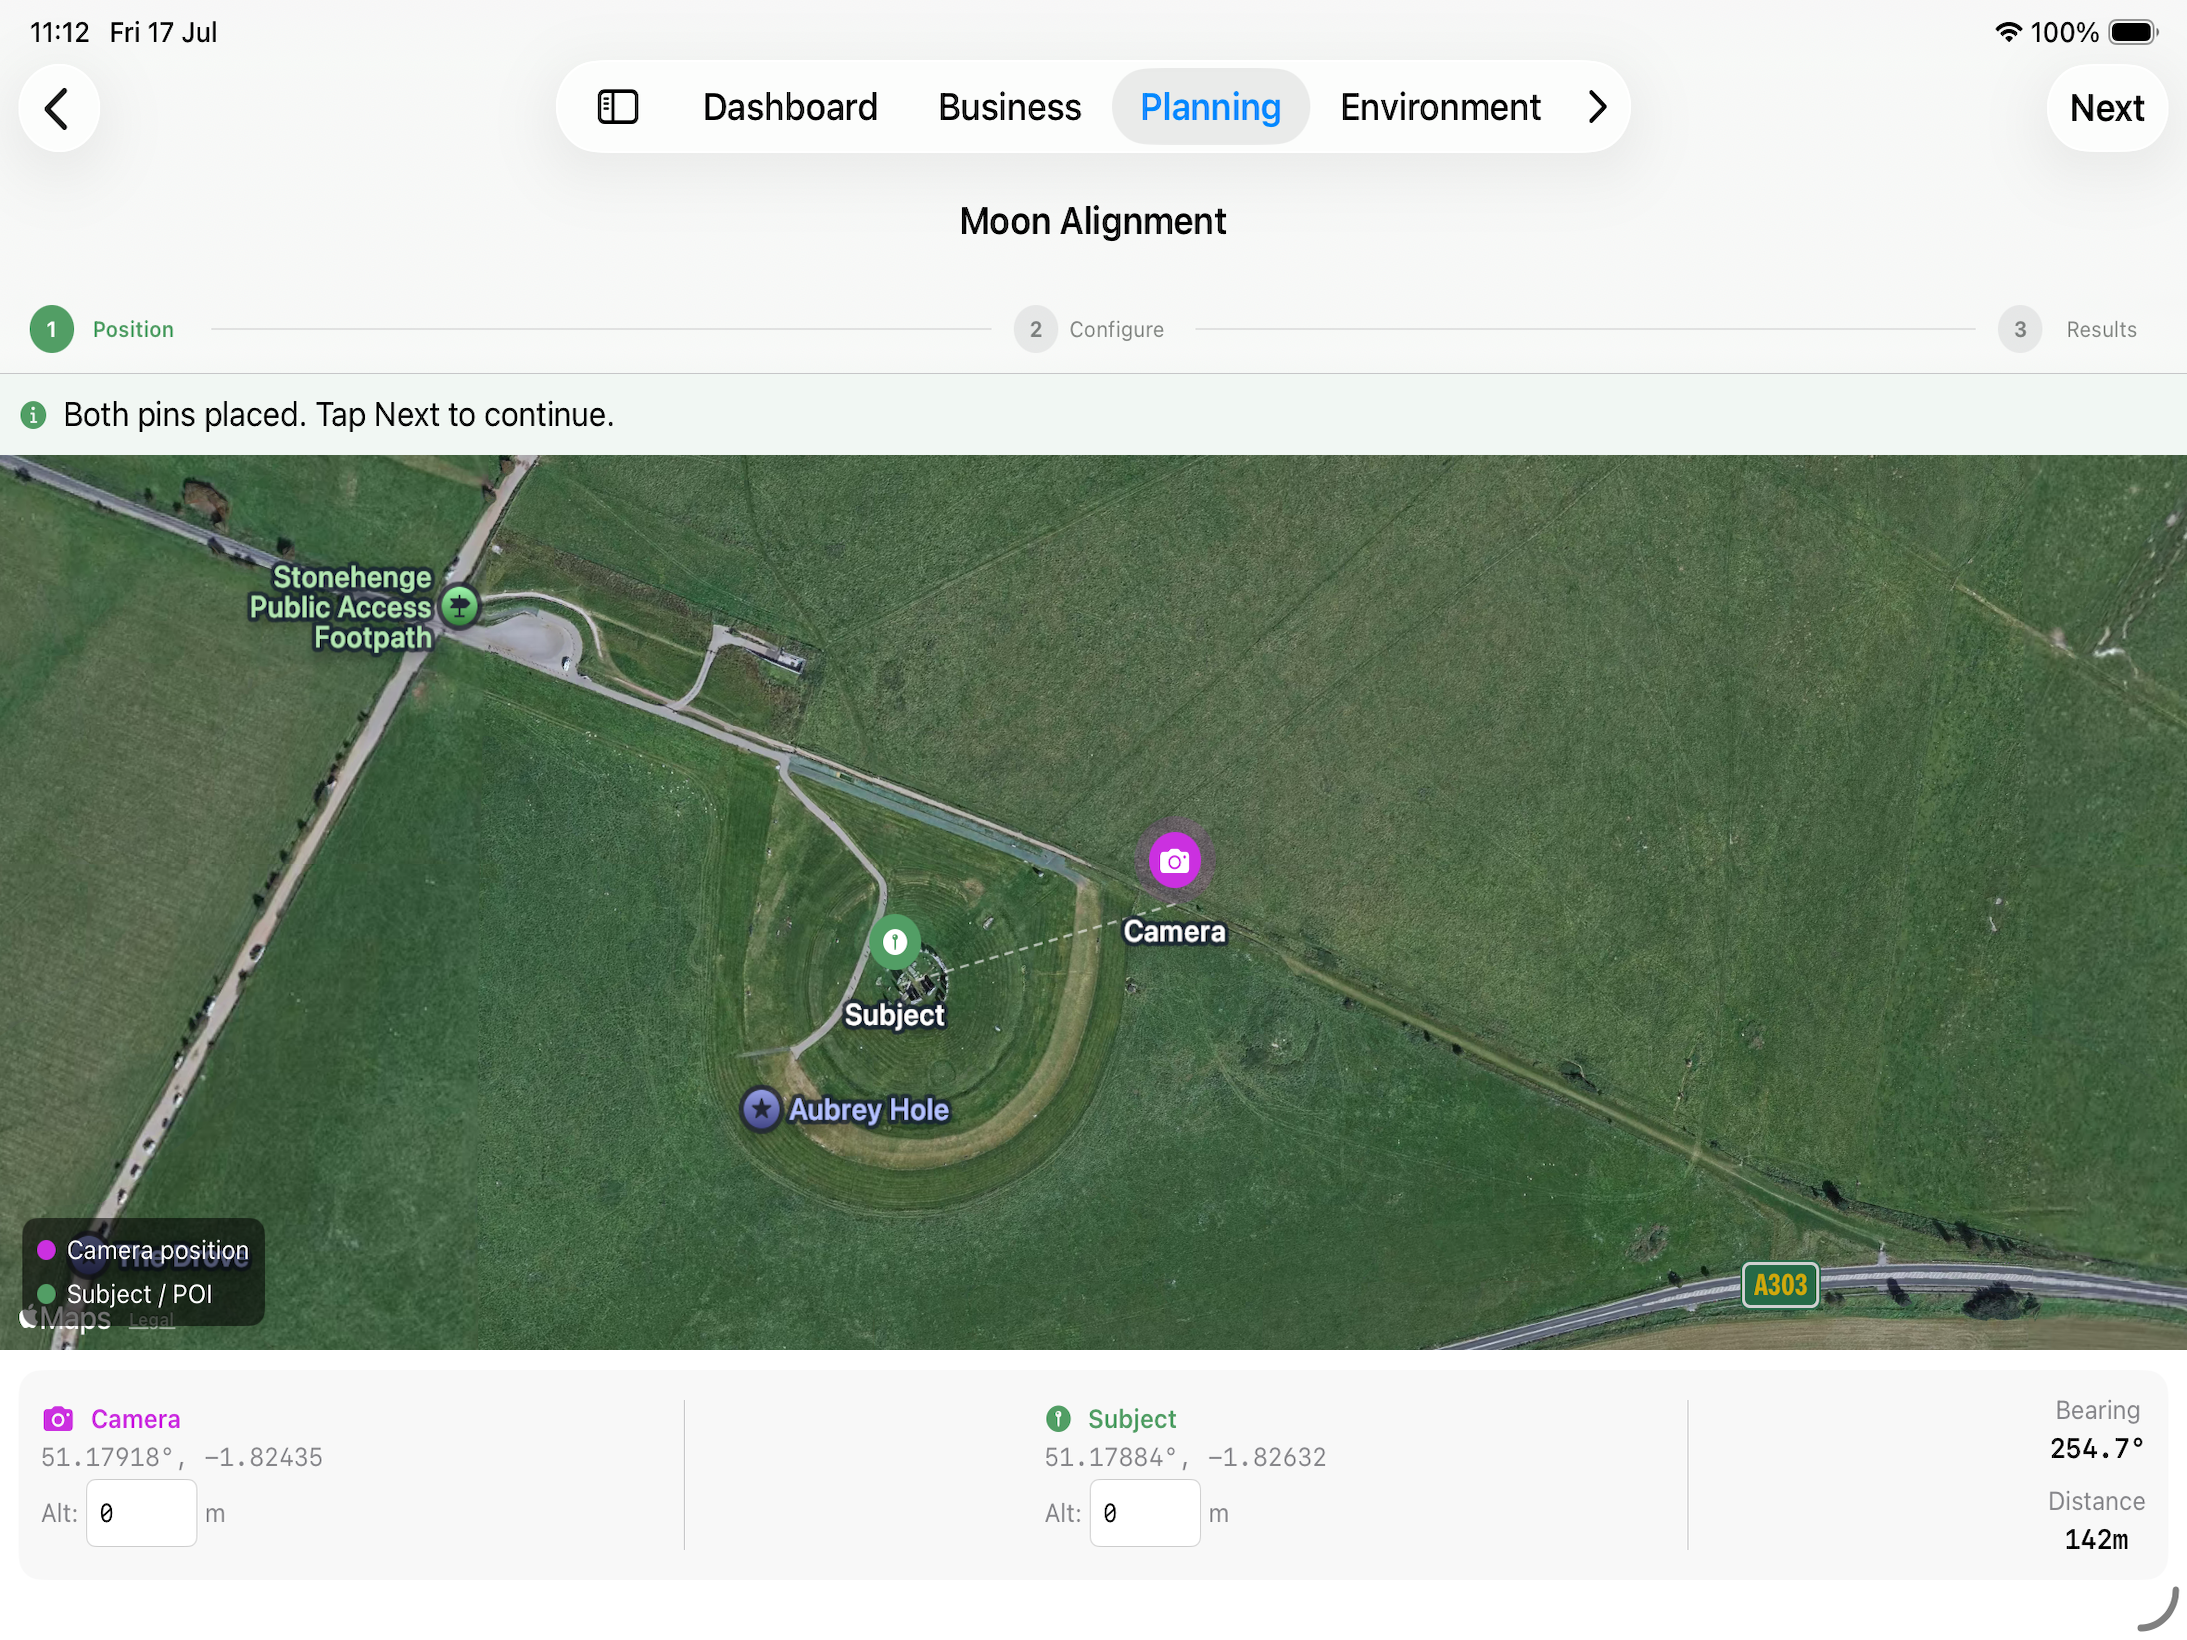The width and height of the screenshot is (2187, 1640).
Task: Click the Results step label
Action: [2101, 329]
